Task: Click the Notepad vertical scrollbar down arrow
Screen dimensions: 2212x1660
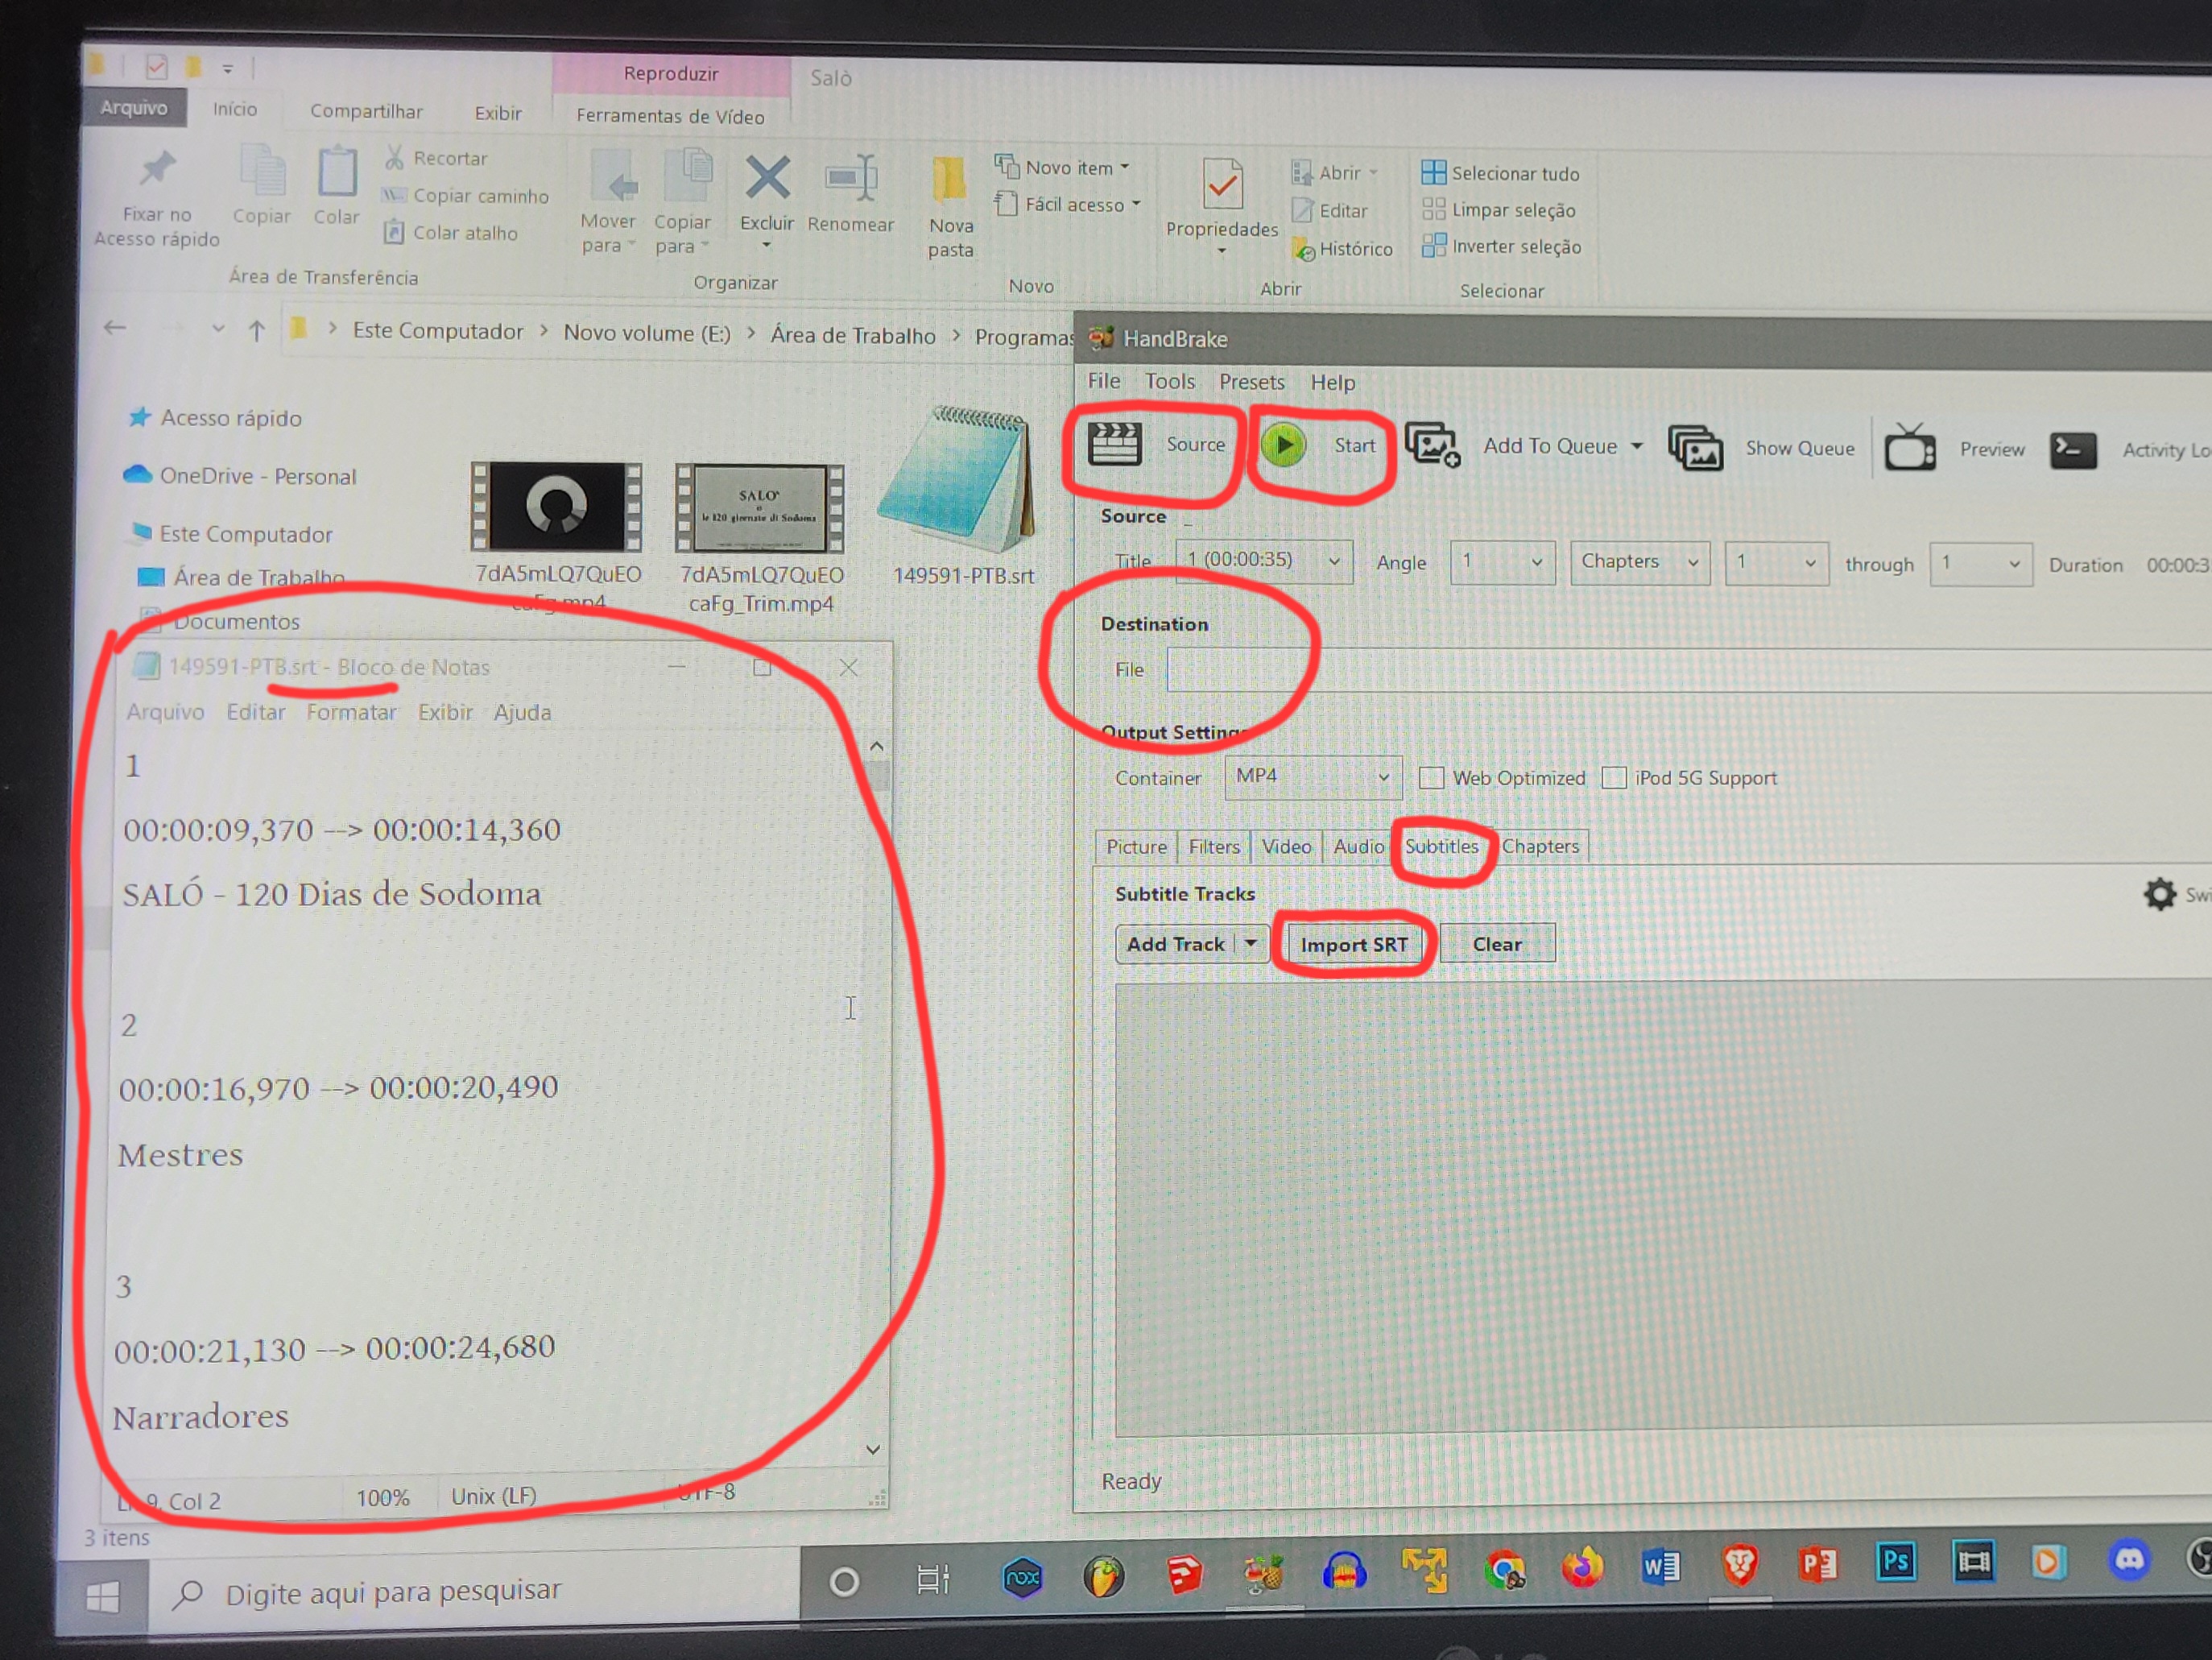Action: 873,1450
